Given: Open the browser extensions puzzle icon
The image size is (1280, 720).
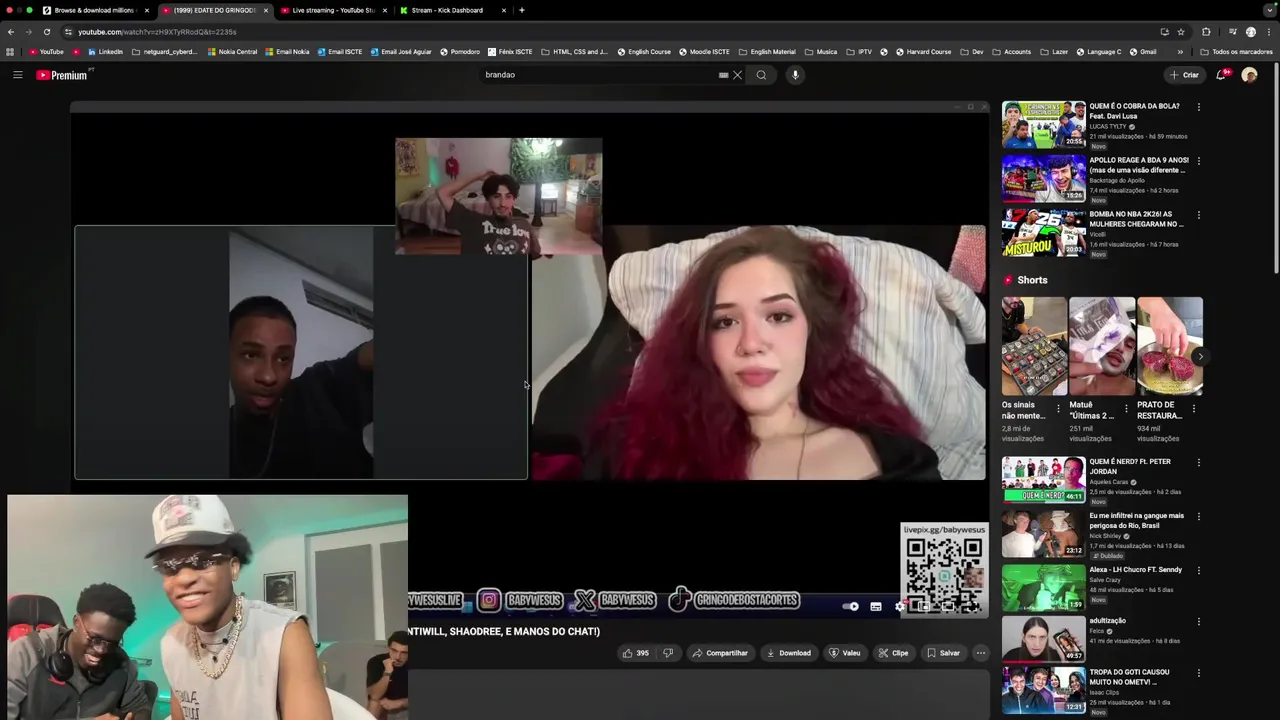Looking at the screenshot, I should click(x=1206, y=32).
